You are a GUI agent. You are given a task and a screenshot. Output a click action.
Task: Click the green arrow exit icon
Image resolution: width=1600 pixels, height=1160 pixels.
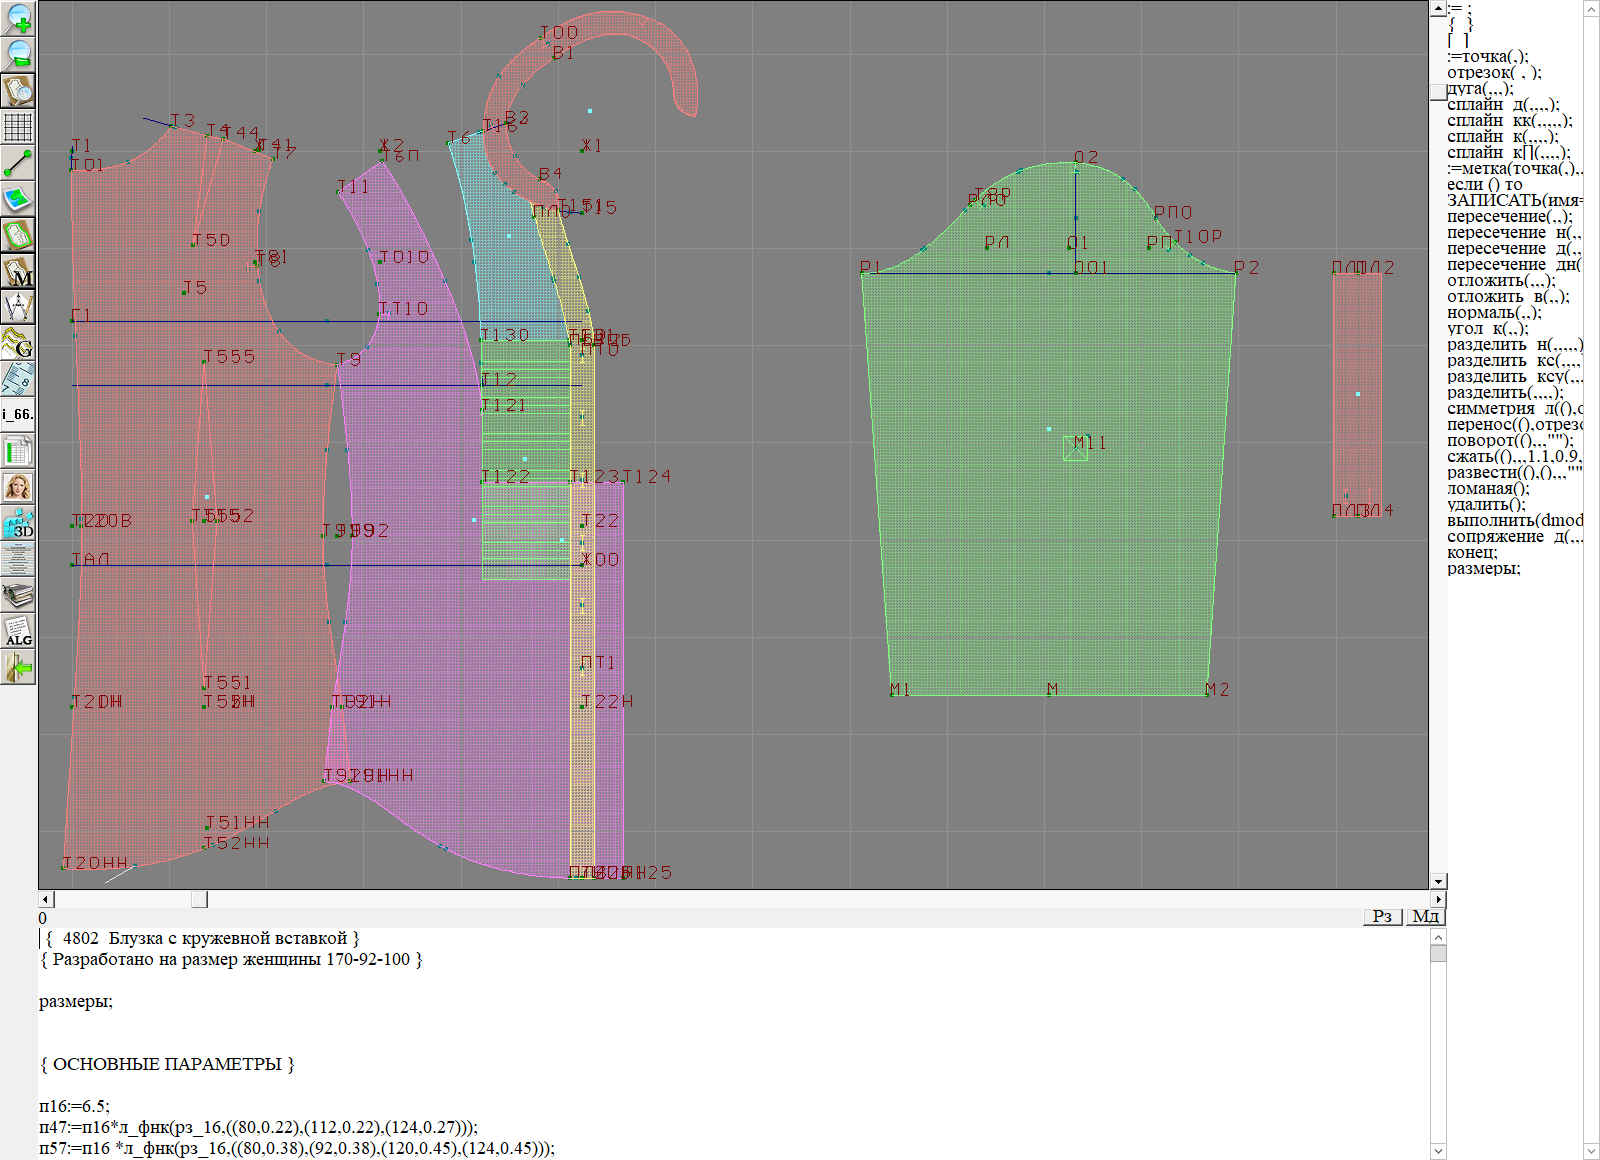pyautogui.click(x=18, y=667)
